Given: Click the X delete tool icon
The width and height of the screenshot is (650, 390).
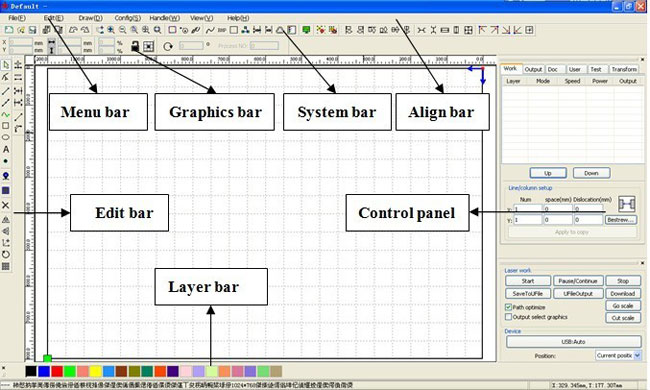Looking at the screenshot, I should 6,205.
